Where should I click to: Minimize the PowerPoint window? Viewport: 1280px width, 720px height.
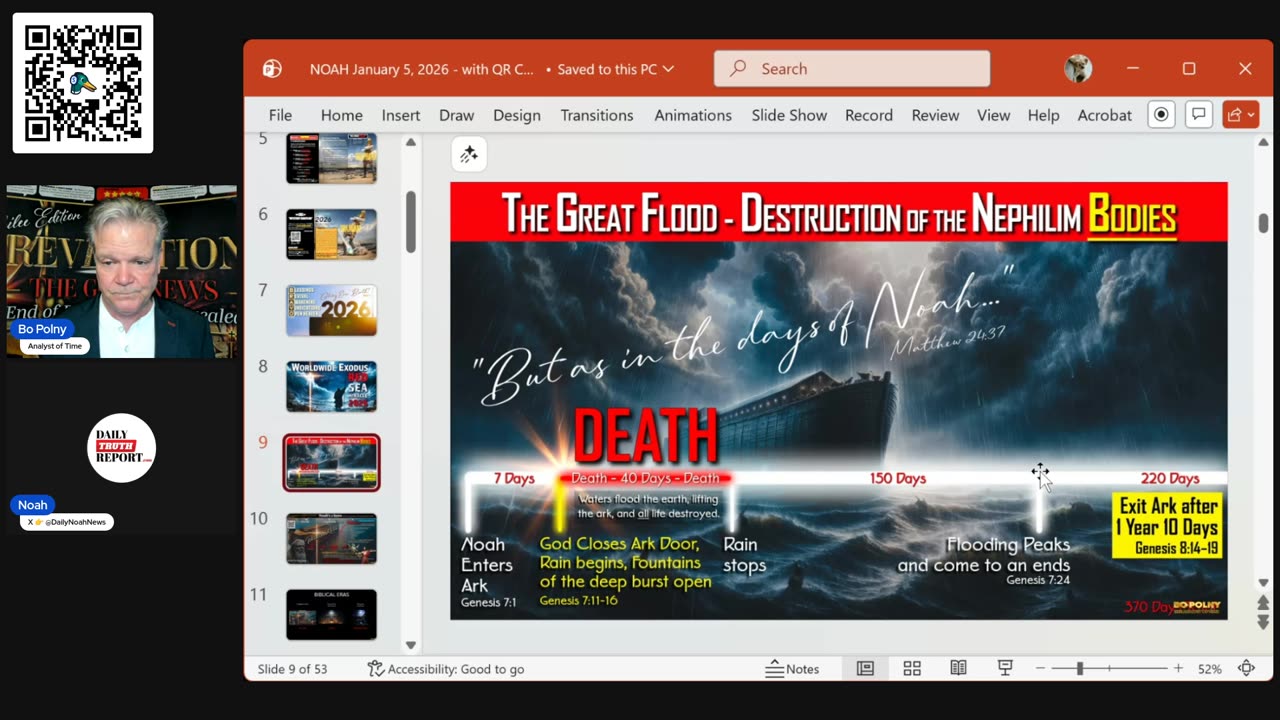(x=1133, y=69)
